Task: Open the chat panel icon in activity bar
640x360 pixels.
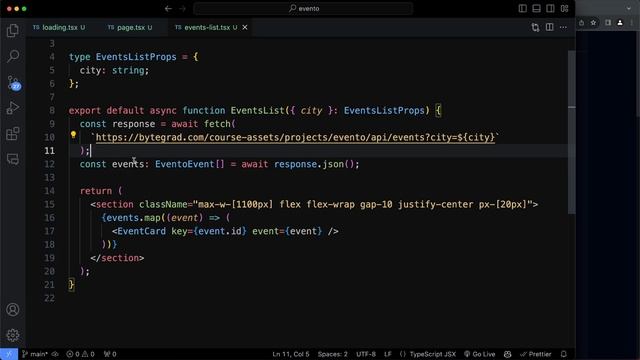Action: tap(13, 160)
